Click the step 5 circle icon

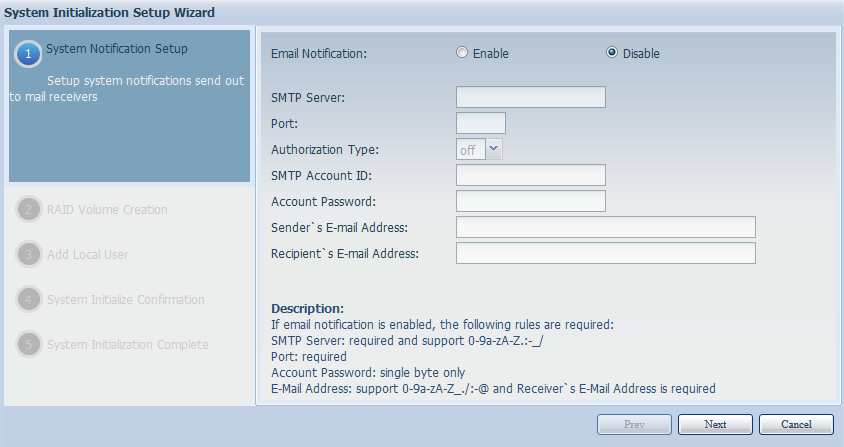[x=30, y=345]
